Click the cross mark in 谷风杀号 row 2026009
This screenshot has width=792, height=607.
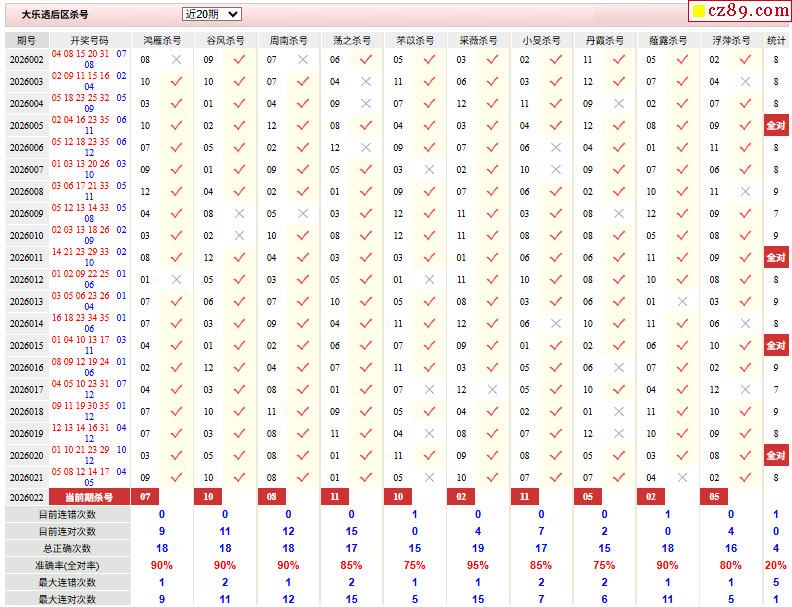[x=239, y=214]
